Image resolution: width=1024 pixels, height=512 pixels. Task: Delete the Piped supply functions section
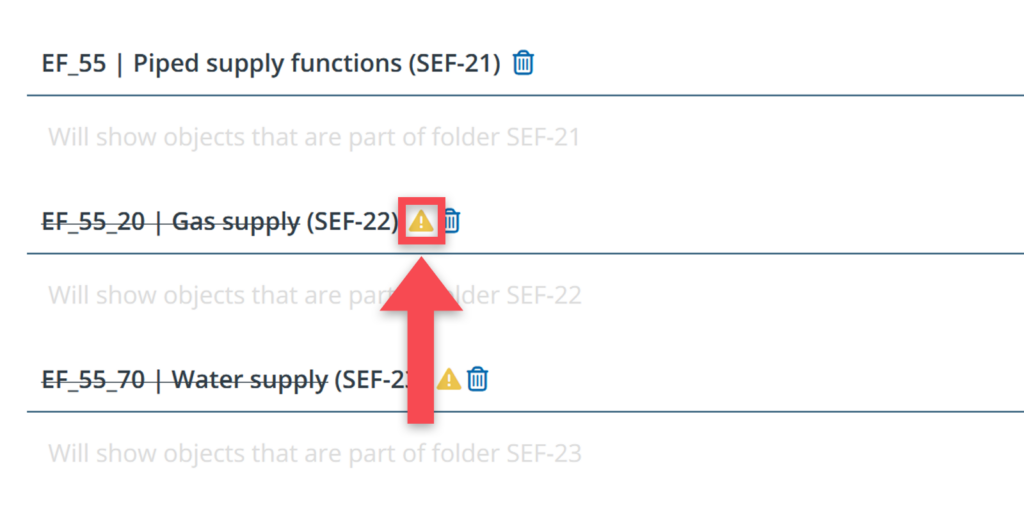(523, 64)
